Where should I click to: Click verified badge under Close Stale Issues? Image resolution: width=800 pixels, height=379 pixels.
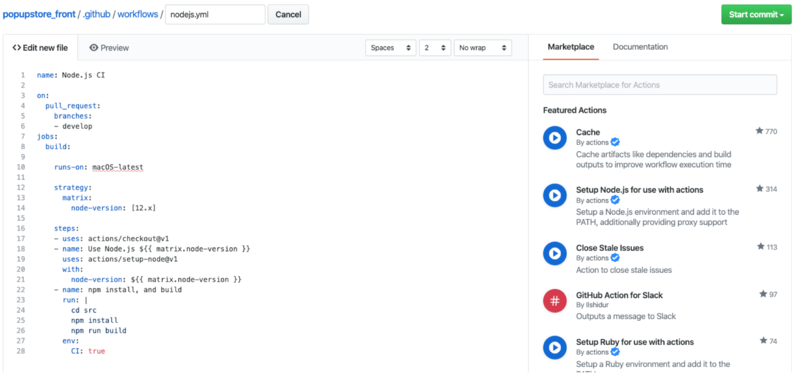[x=615, y=258]
